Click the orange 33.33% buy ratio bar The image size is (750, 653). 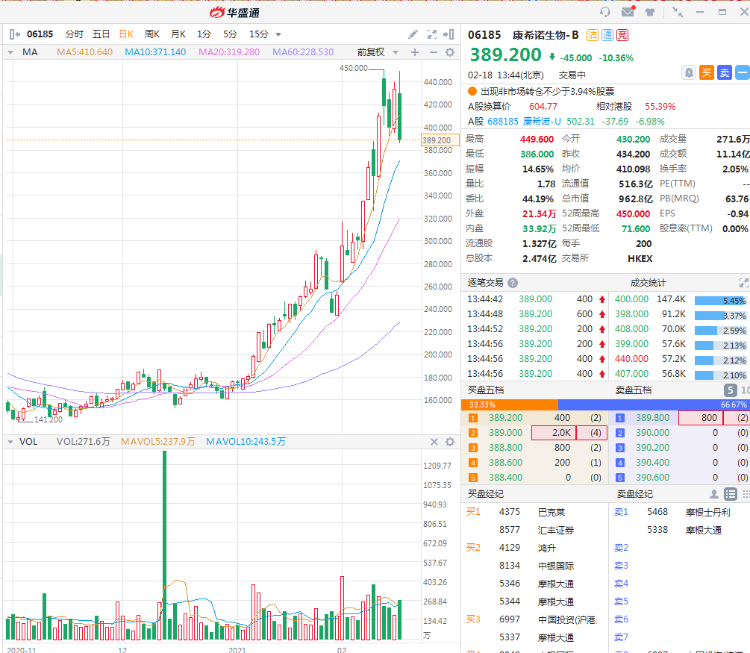[x=509, y=405]
